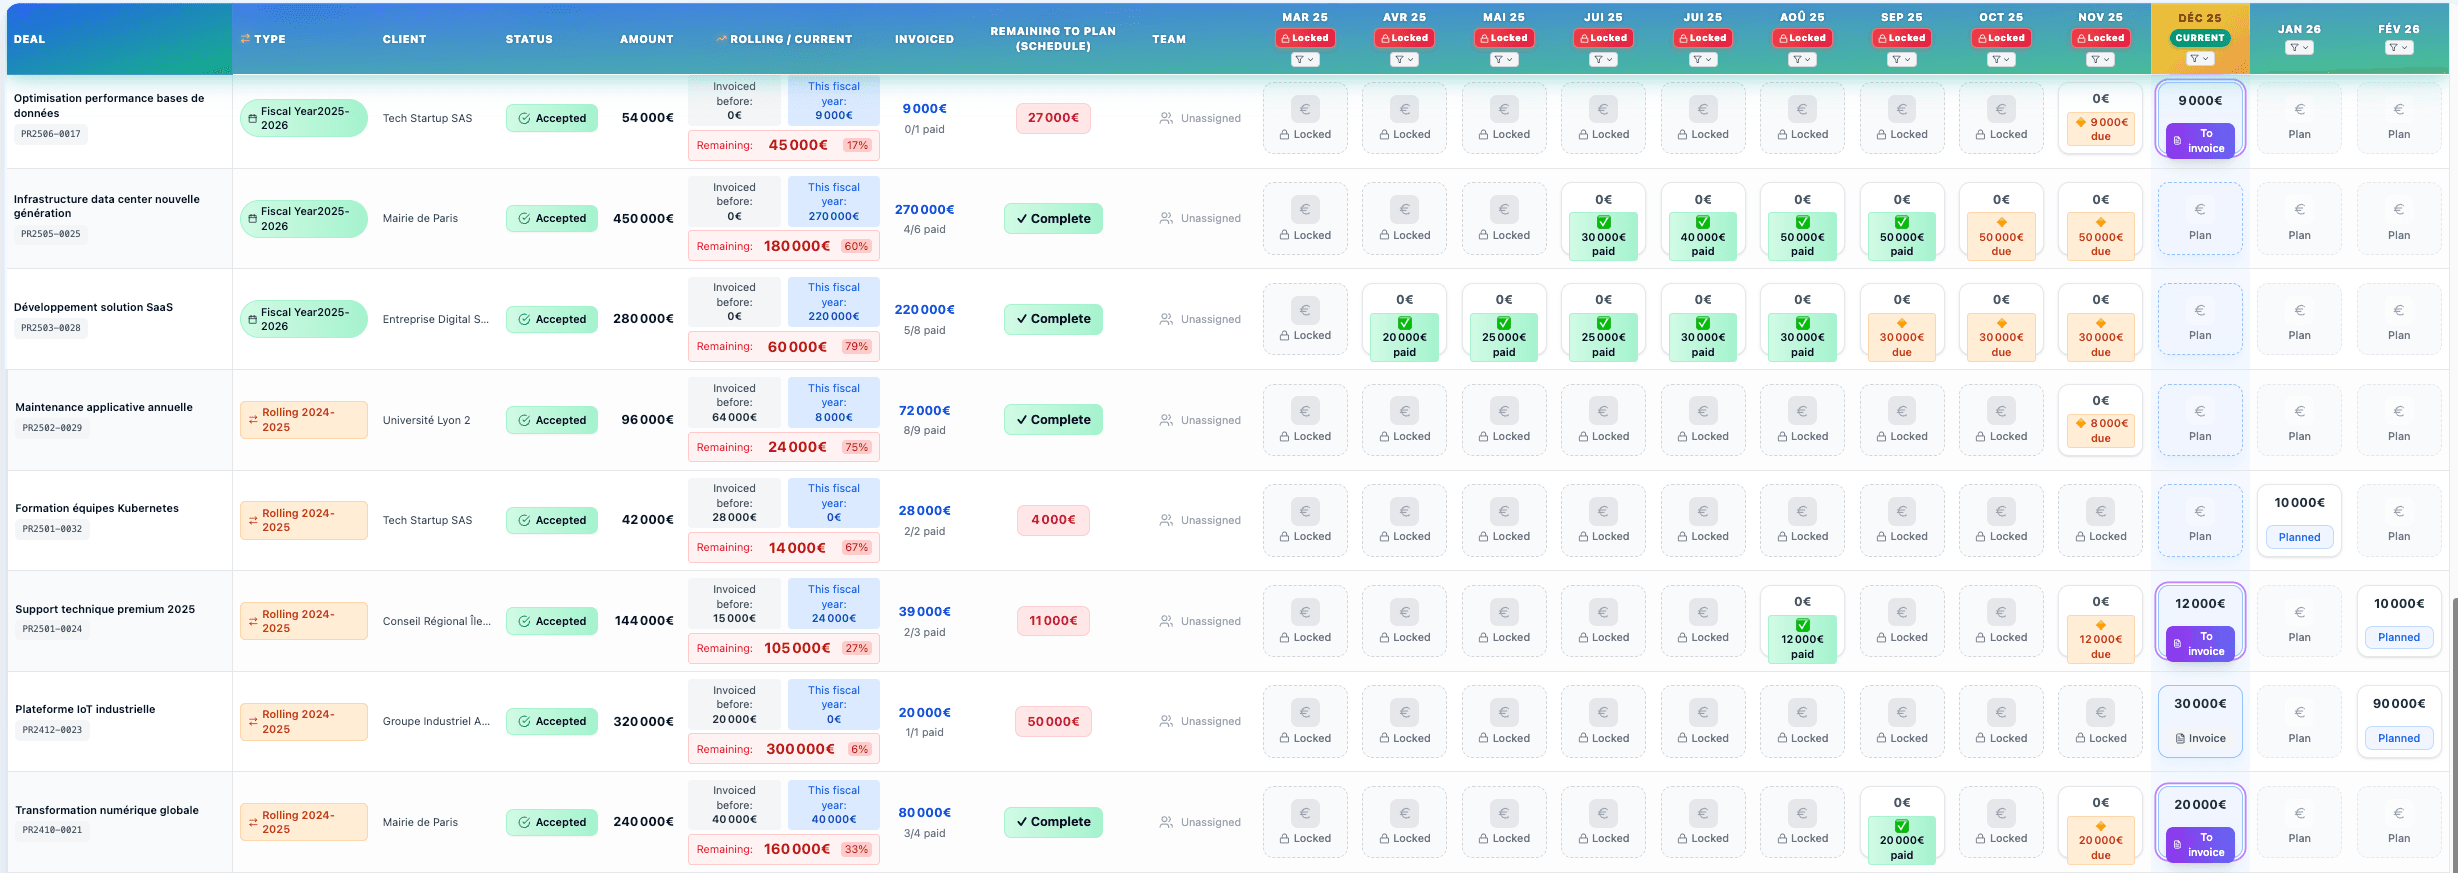Screen dimensions: 2458x873
Task: Click the TEAM column header
Action: click(1168, 39)
